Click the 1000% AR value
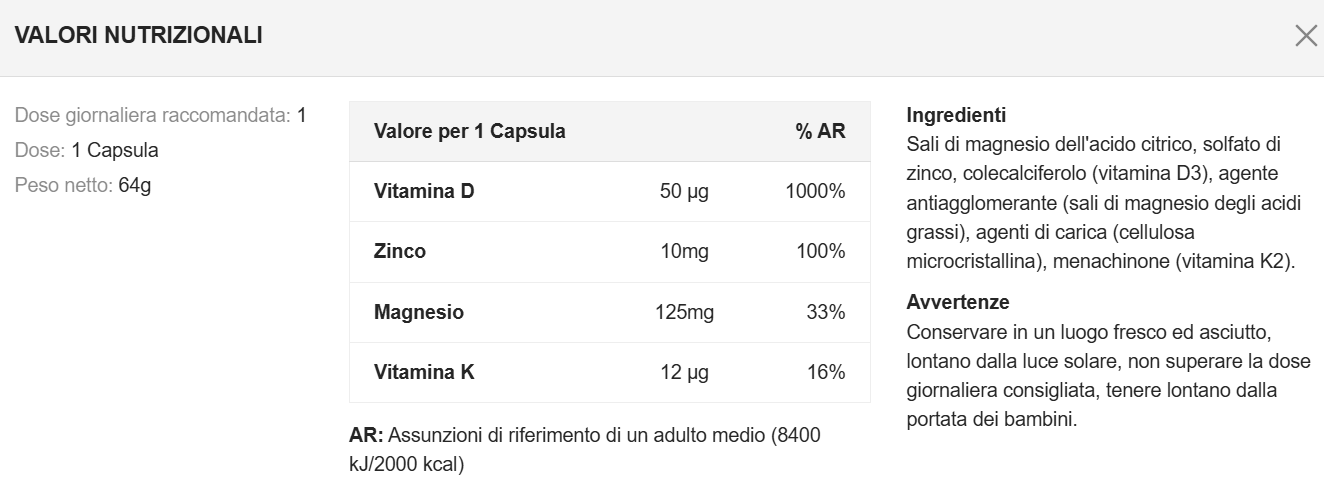The image size is (1324, 491). click(x=815, y=191)
